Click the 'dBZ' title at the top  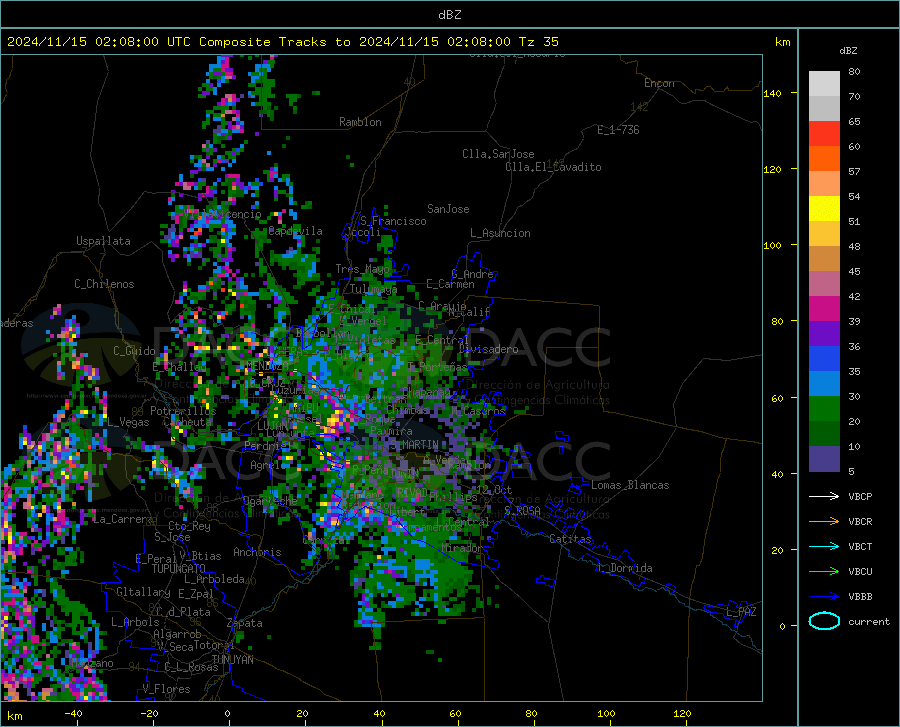tap(449, 15)
